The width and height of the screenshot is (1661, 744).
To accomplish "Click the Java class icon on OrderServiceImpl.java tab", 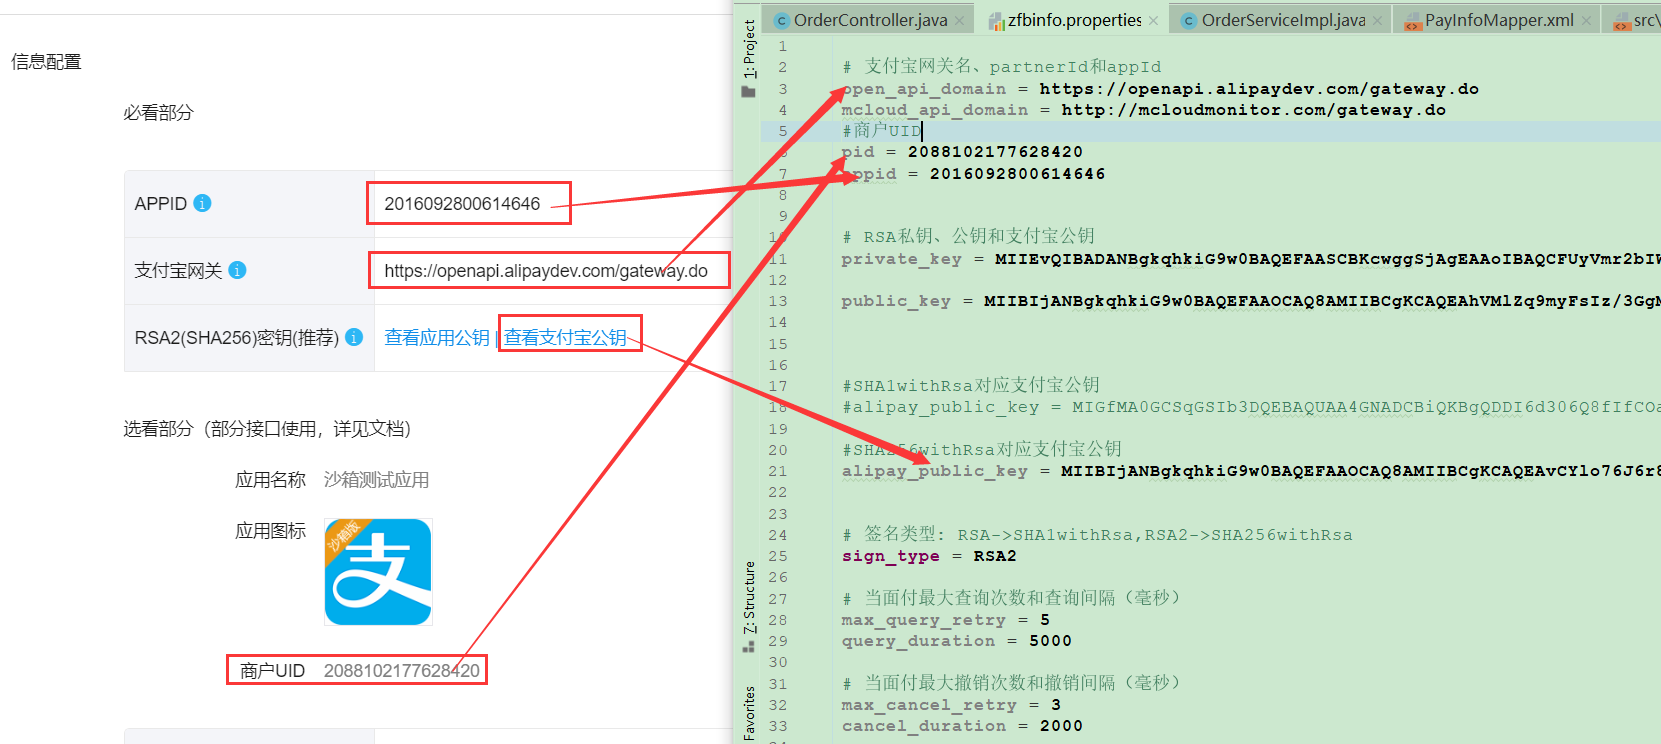I will (1188, 21).
